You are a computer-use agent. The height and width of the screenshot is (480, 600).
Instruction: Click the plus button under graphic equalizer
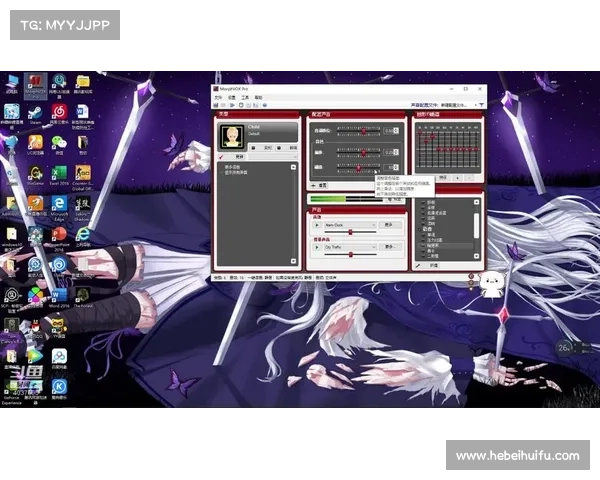point(457,178)
